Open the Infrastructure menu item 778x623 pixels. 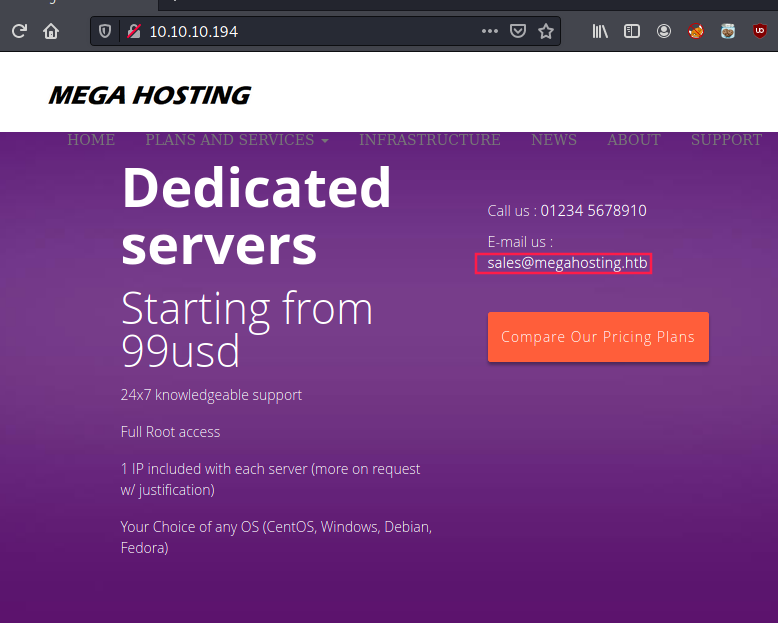[x=429, y=140]
